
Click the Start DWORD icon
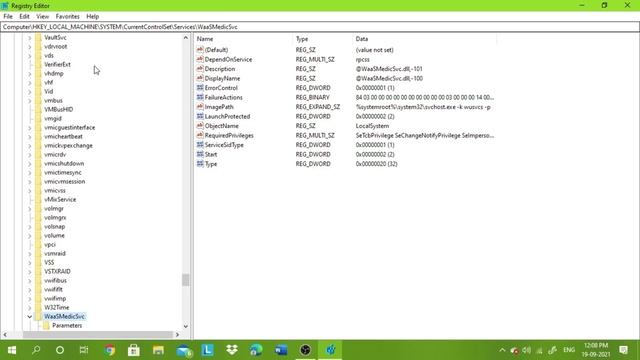(x=200, y=154)
